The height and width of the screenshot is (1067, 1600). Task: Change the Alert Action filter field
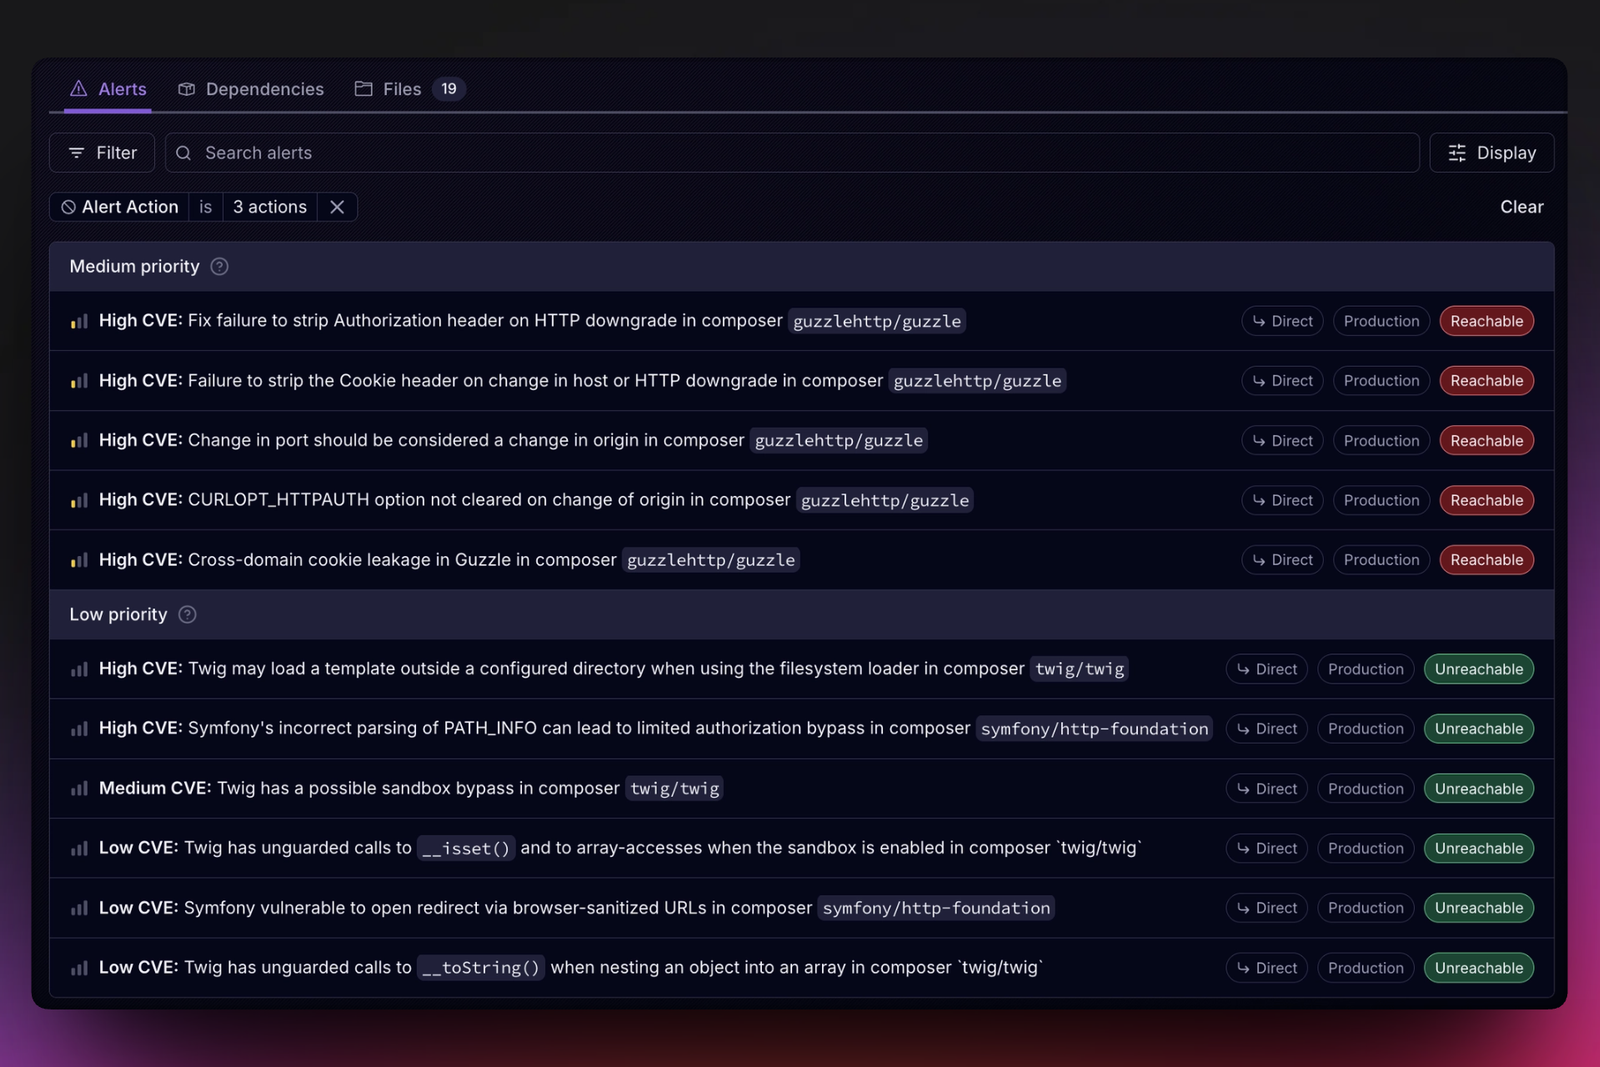[x=120, y=207]
